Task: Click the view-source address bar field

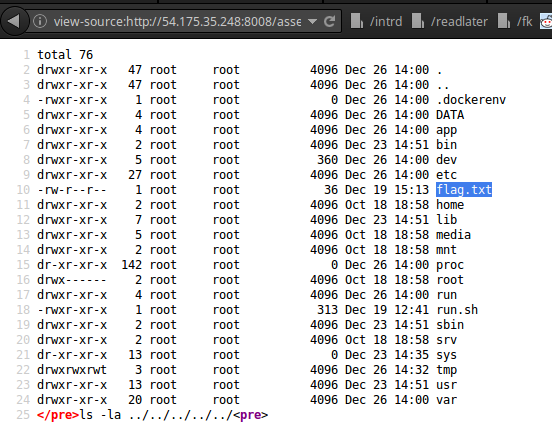Action: click(177, 21)
